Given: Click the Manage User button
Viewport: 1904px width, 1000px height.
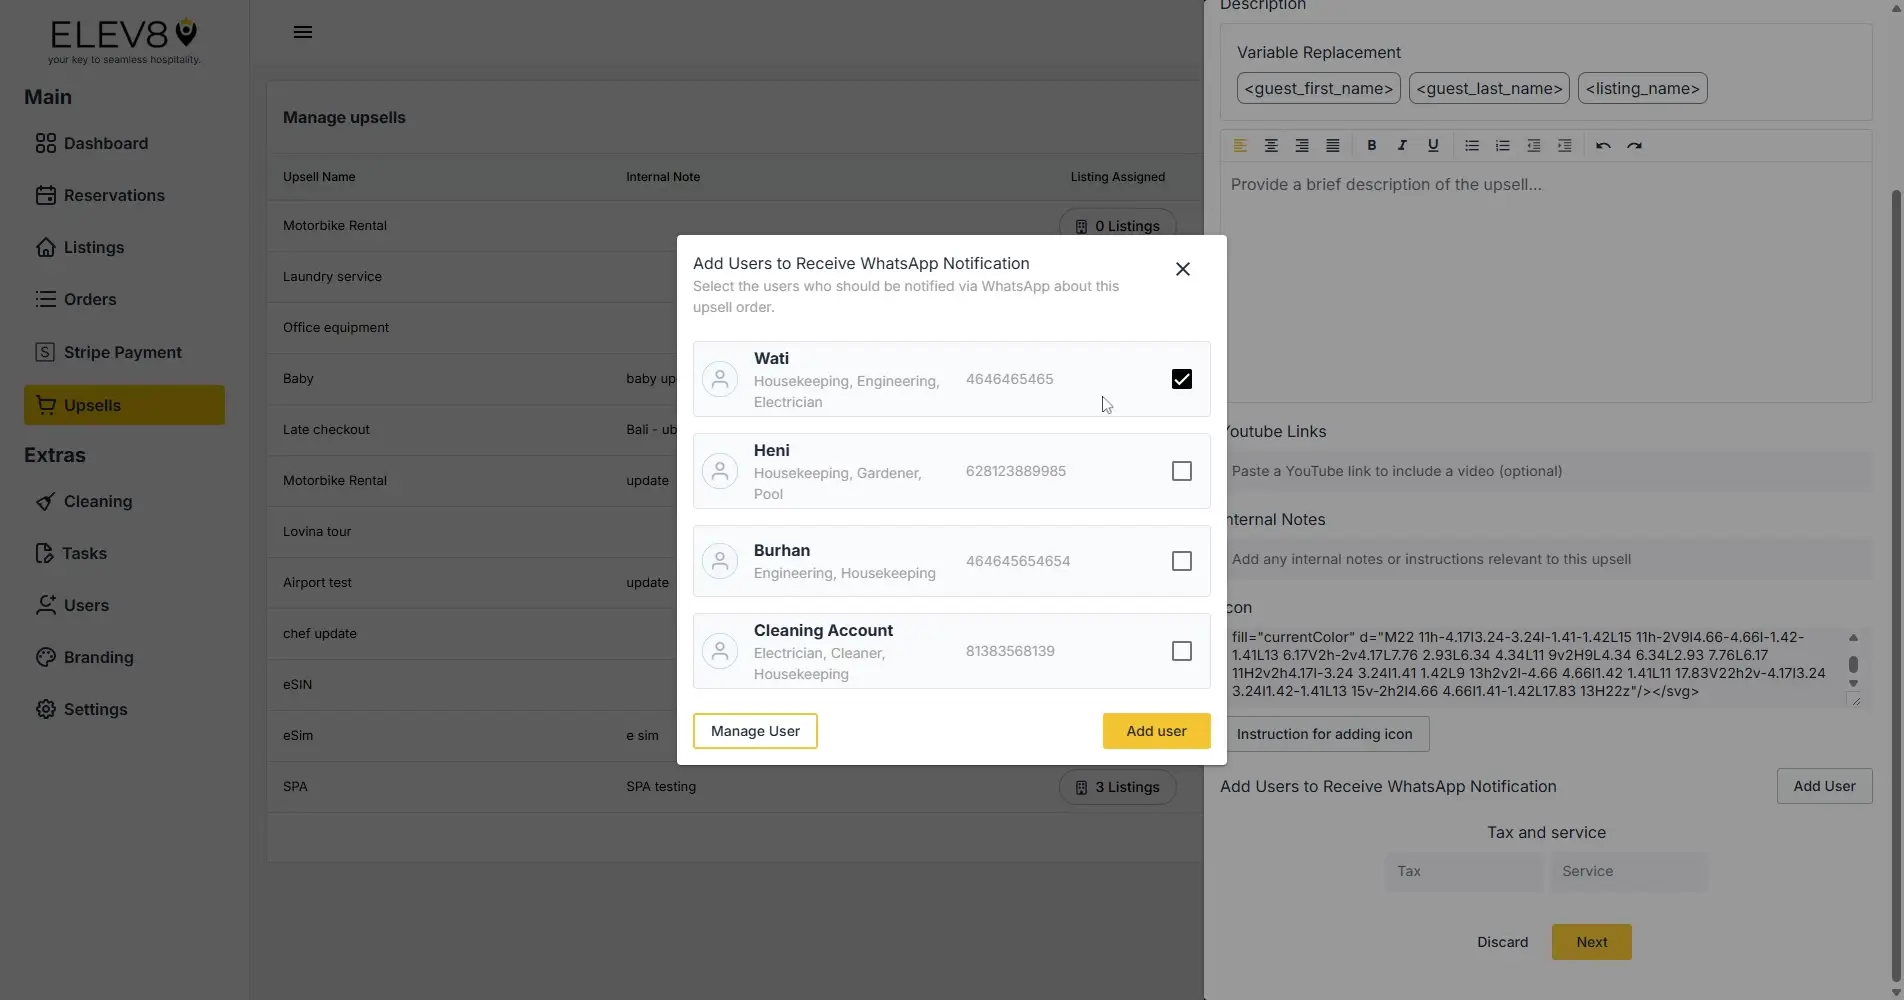Looking at the screenshot, I should coord(754,730).
